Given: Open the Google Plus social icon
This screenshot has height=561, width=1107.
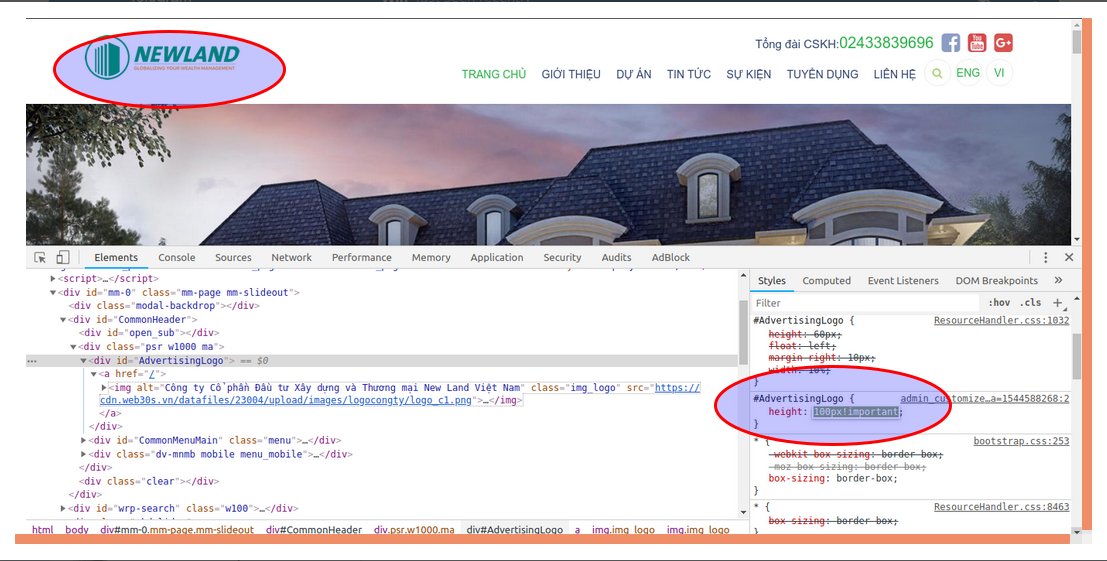Looking at the screenshot, I should [x=1003, y=43].
